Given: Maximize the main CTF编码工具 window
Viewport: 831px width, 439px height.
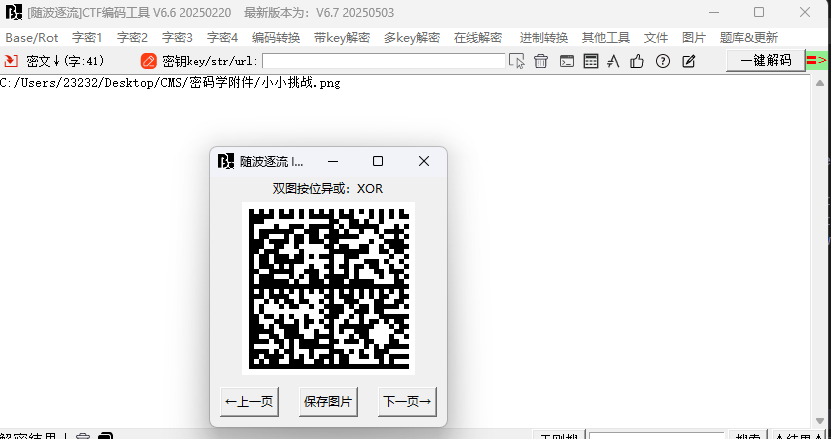Looking at the screenshot, I should click(759, 12).
